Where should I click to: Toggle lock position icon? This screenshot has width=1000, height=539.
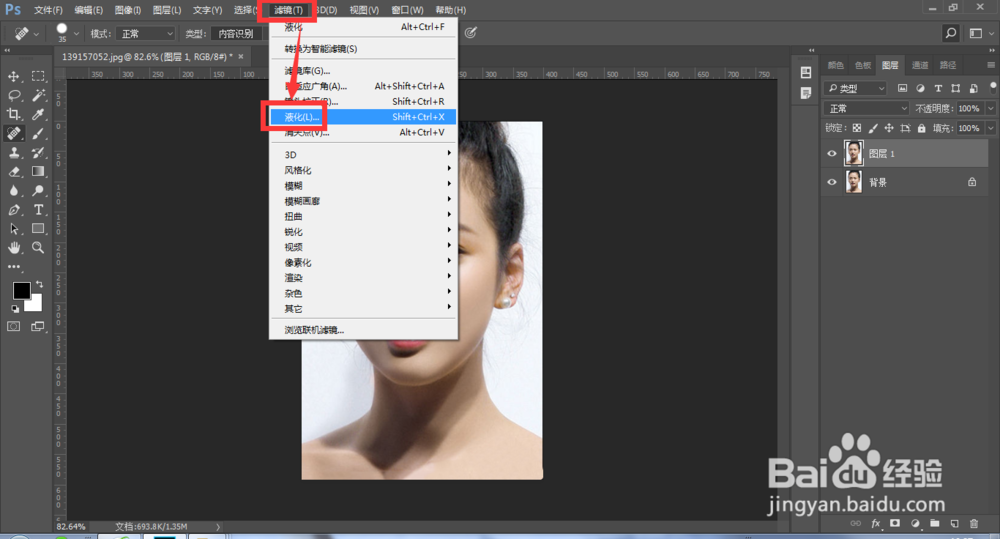[889, 128]
